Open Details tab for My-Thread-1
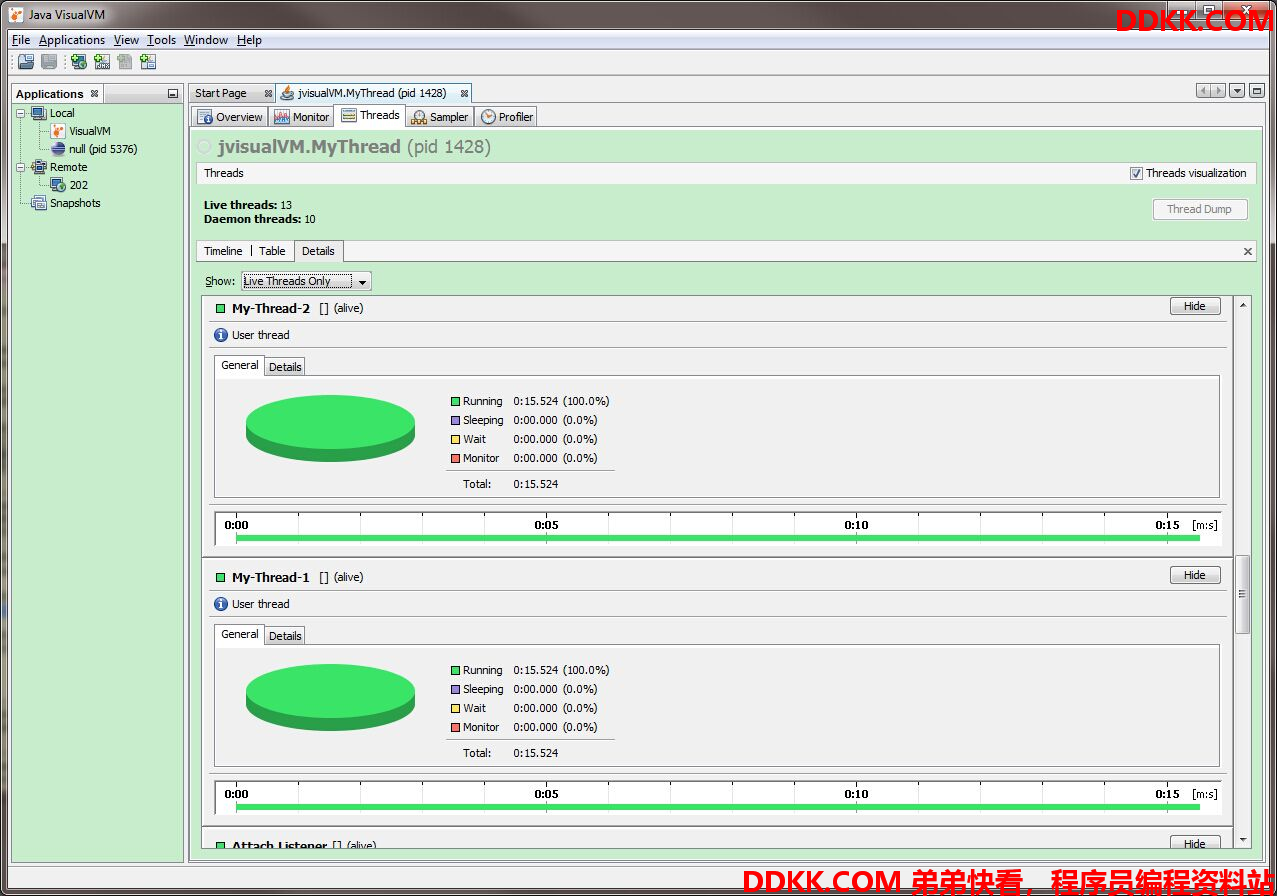 [x=285, y=636]
